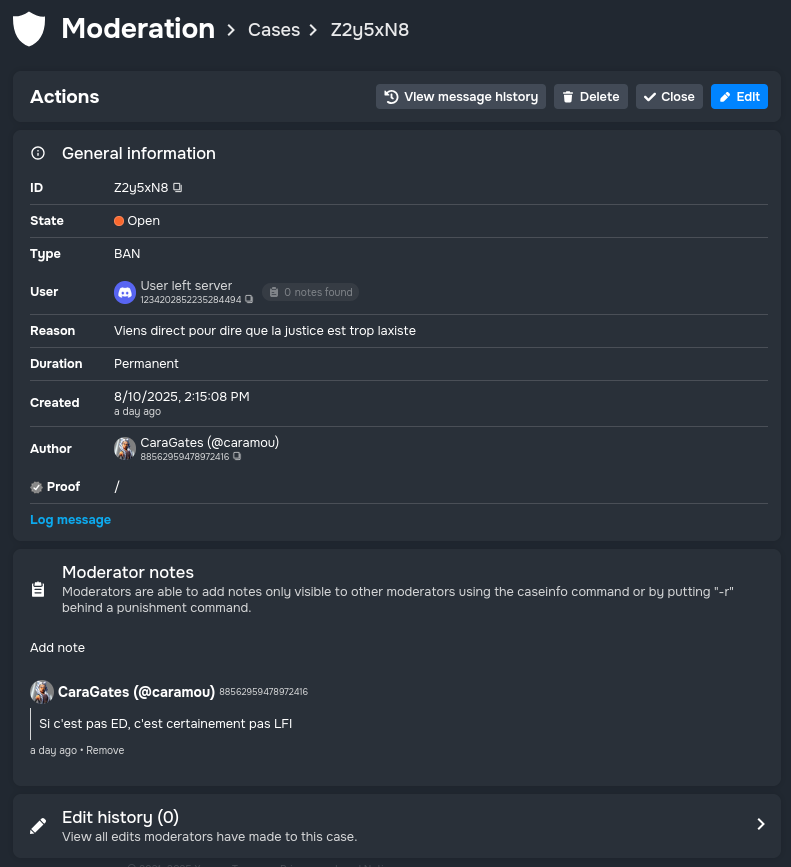
Task: Copy the author's user ID
Action: point(237,457)
